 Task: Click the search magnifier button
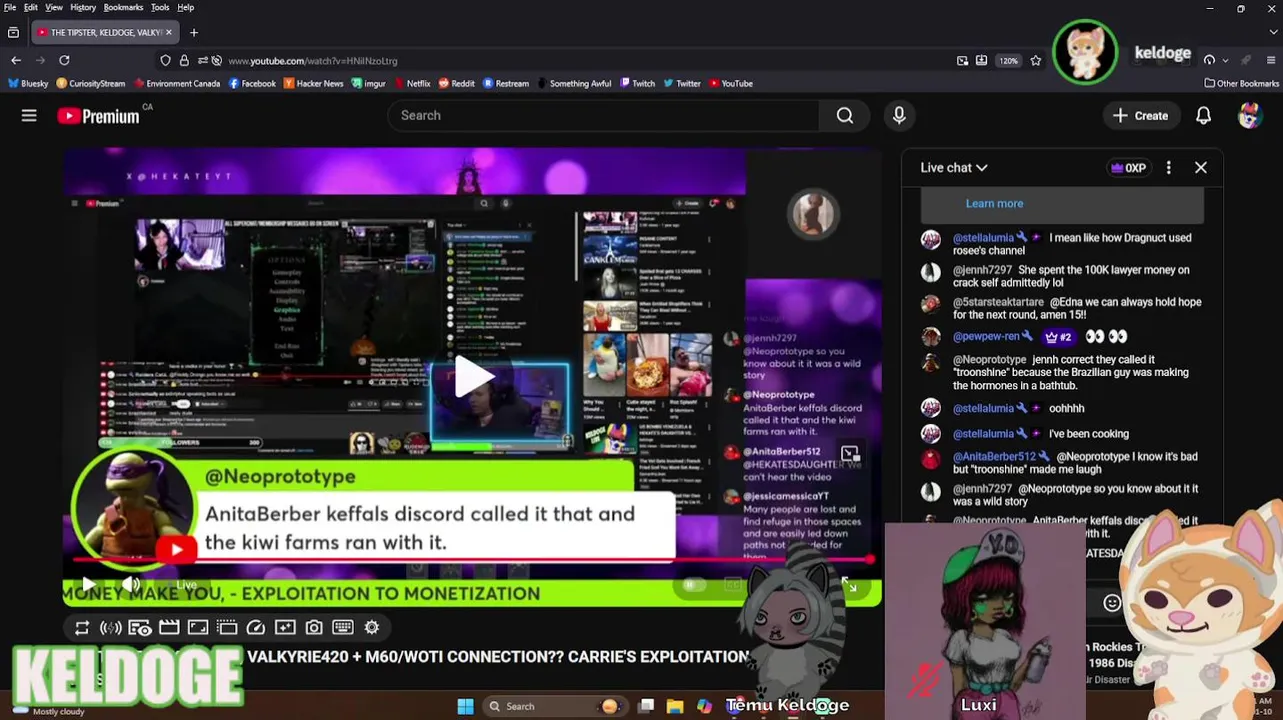click(x=845, y=116)
